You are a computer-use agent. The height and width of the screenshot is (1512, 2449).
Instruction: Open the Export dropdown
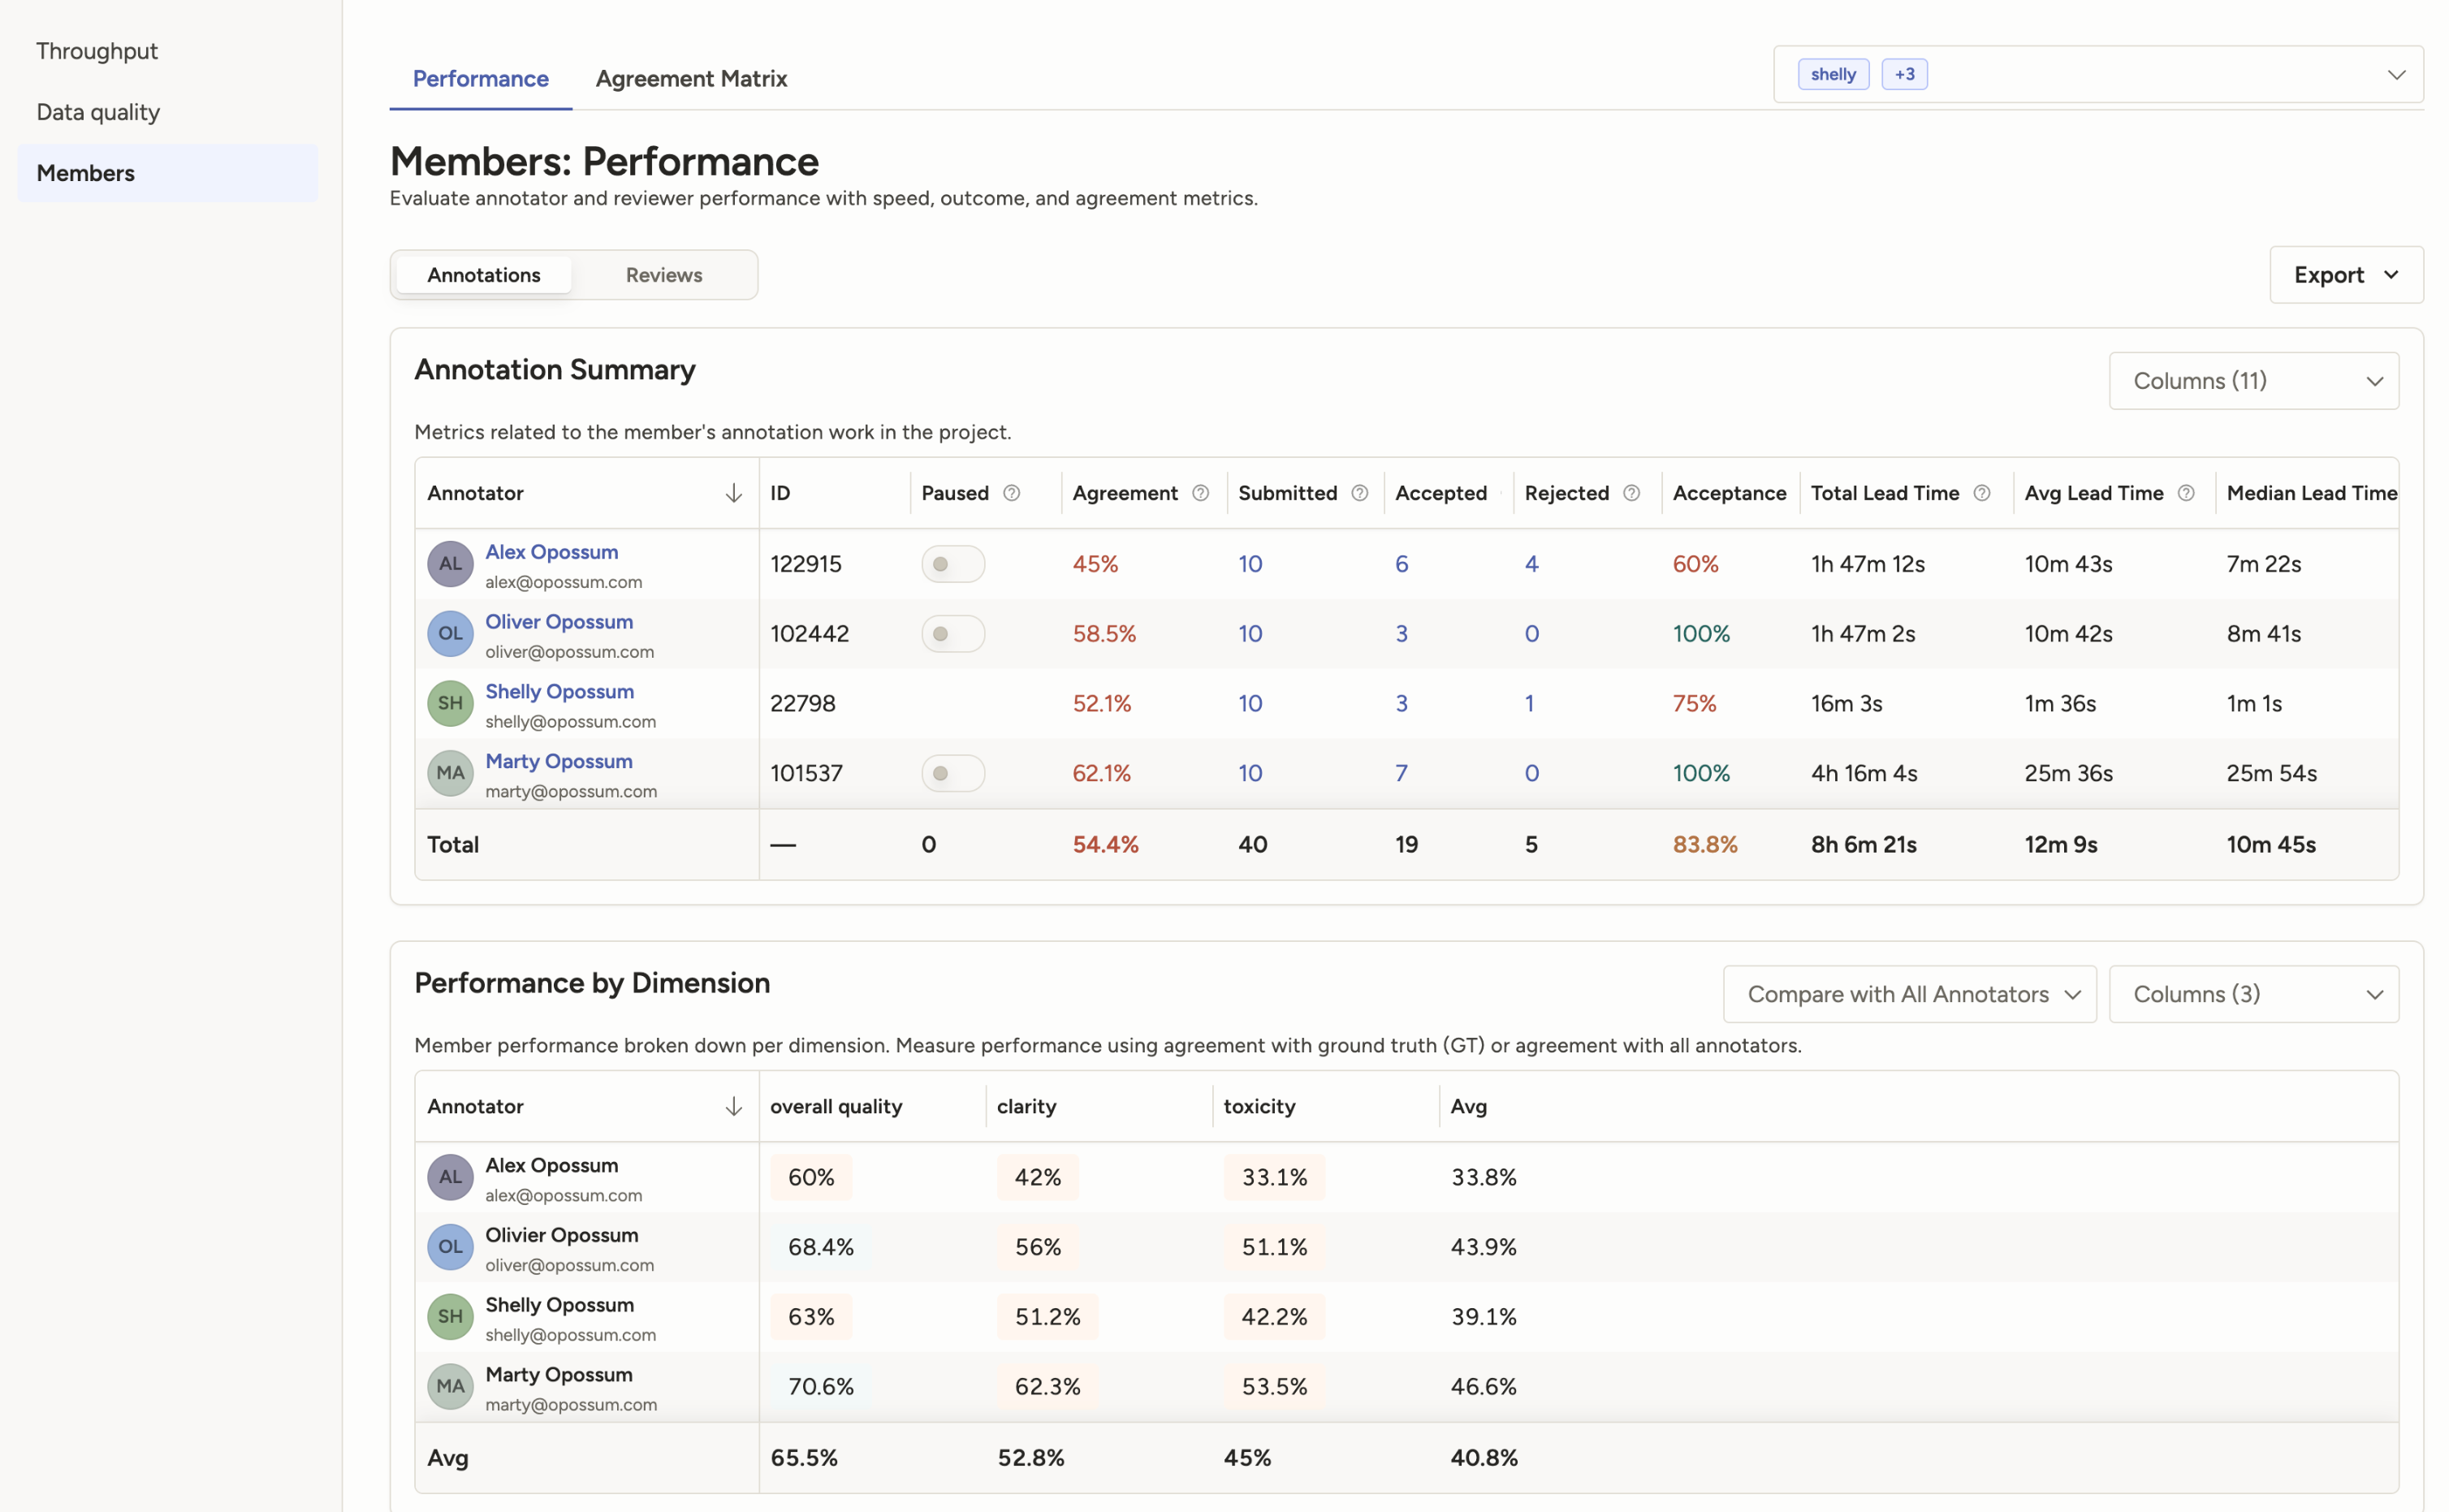[x=2345, y=275]
